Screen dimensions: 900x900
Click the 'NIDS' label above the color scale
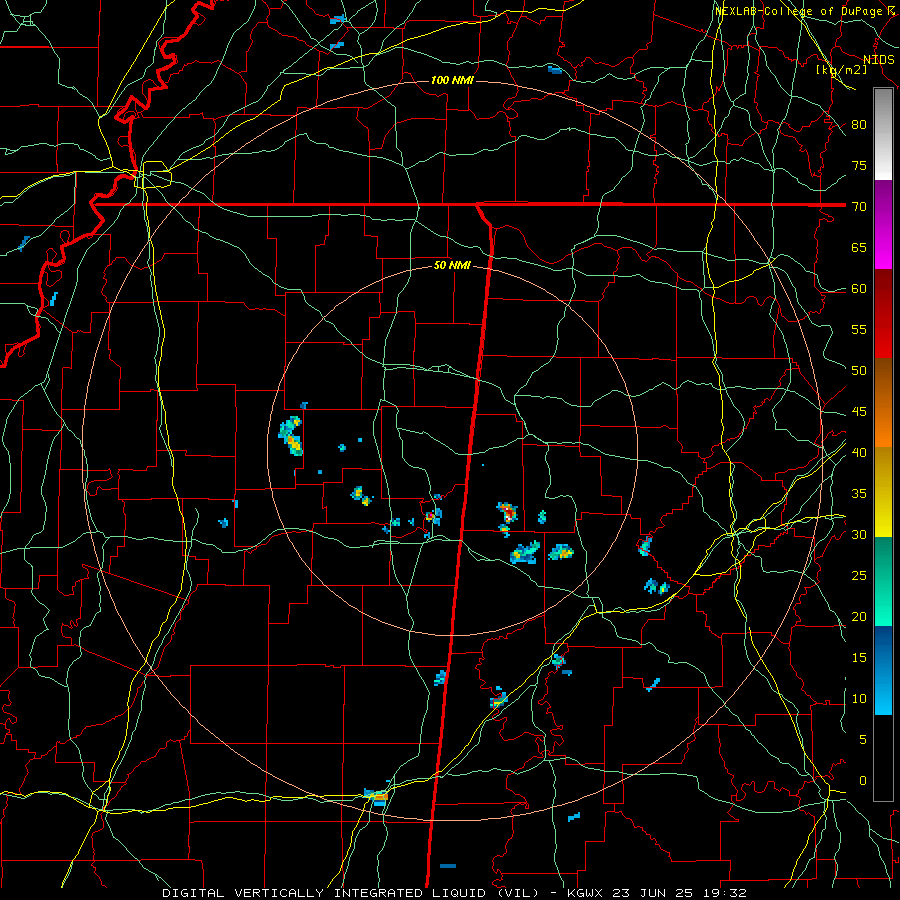878,60
